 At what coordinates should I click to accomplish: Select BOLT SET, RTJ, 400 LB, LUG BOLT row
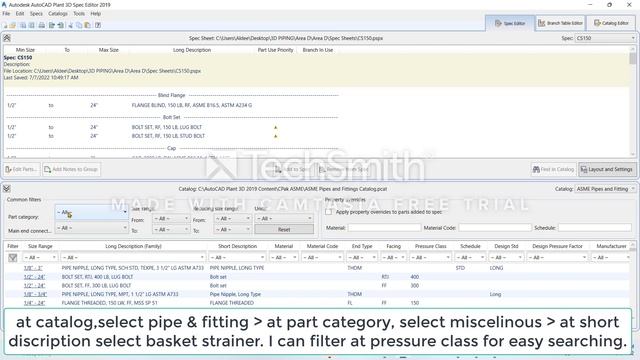318,277
